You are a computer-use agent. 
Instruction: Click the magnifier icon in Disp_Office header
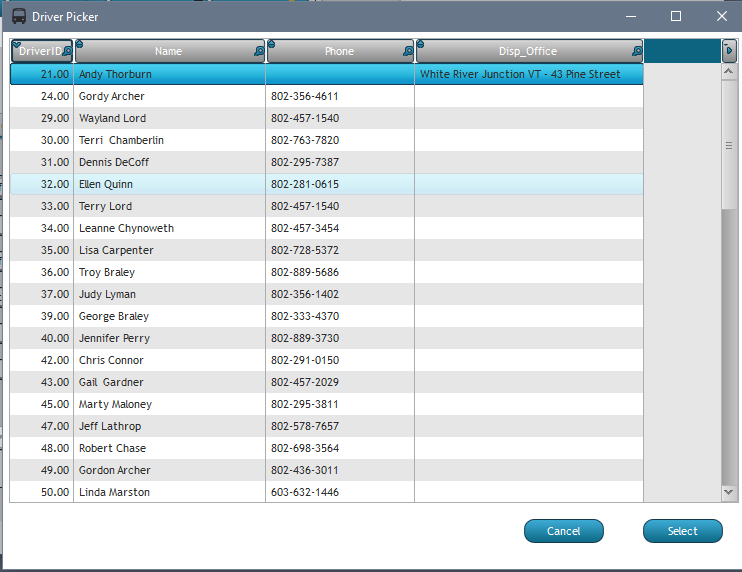[637, 51]
